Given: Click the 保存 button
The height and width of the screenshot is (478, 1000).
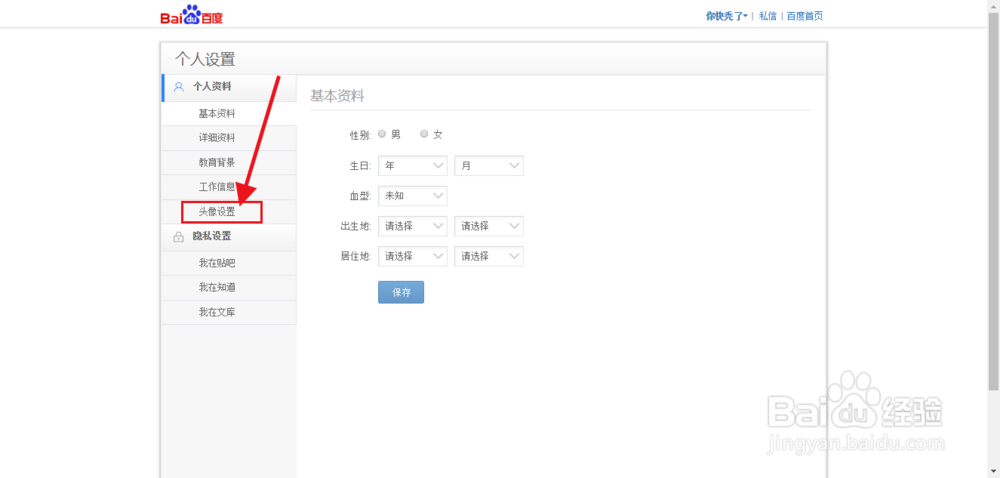Looking at the screenshot, I should (401, 293).
